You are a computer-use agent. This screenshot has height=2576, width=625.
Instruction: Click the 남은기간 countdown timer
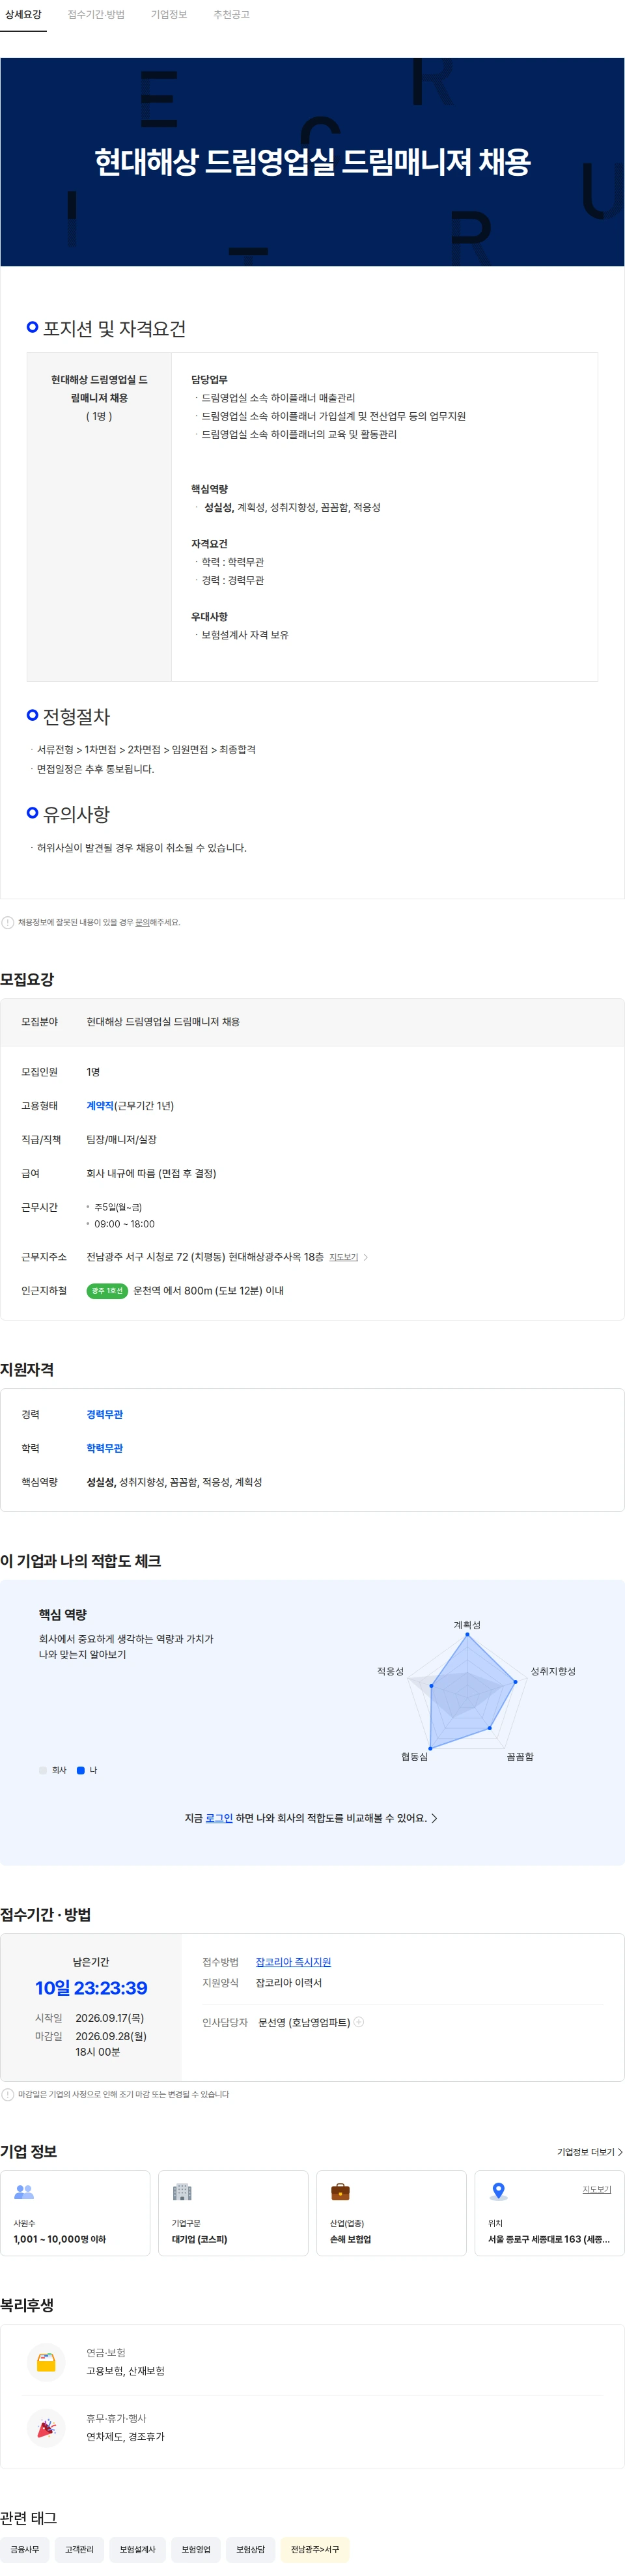coord(91,1988)
